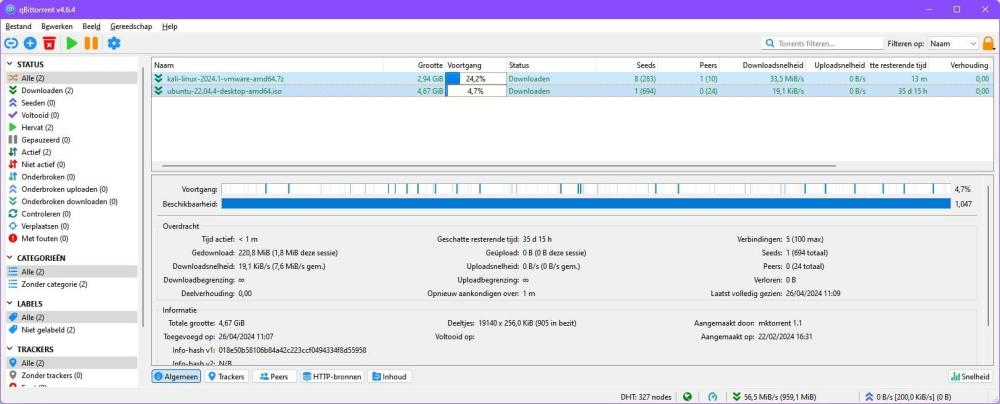
Task: Click the orange lock UI icon
Action: (x=989, y=43)
